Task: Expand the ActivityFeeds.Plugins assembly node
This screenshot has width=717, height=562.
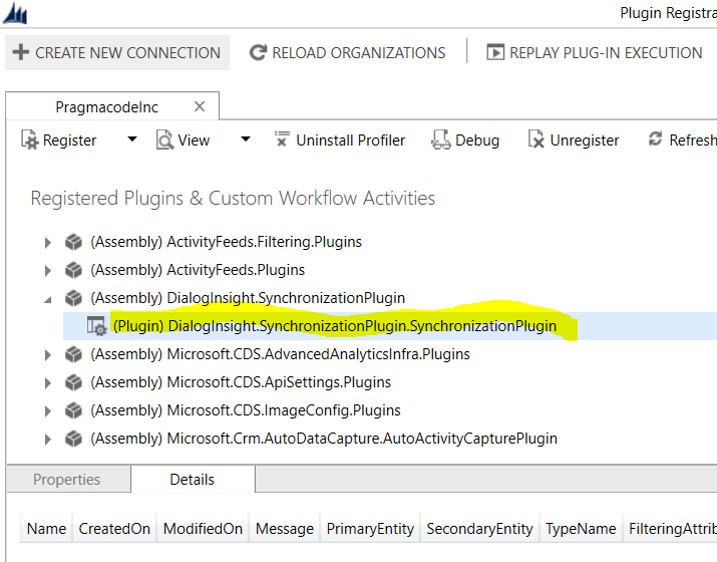Action: (x=48, y=271)
